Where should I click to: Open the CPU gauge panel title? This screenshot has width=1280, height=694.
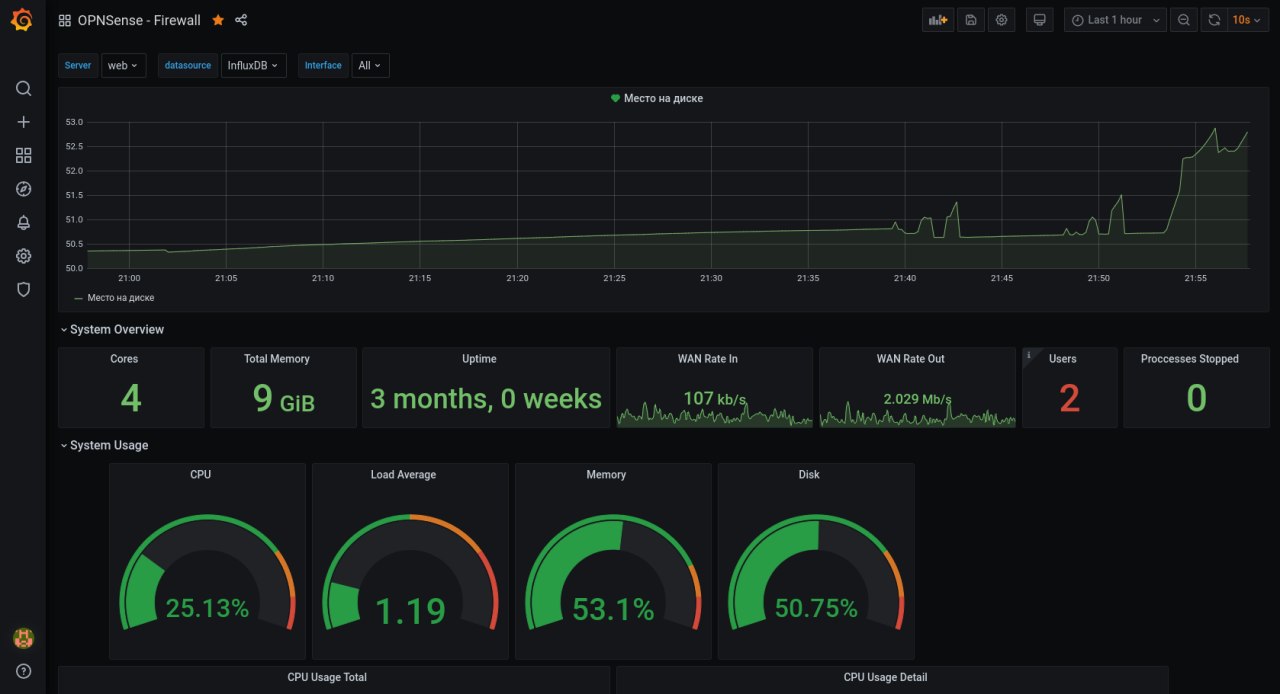click(200, 474)
